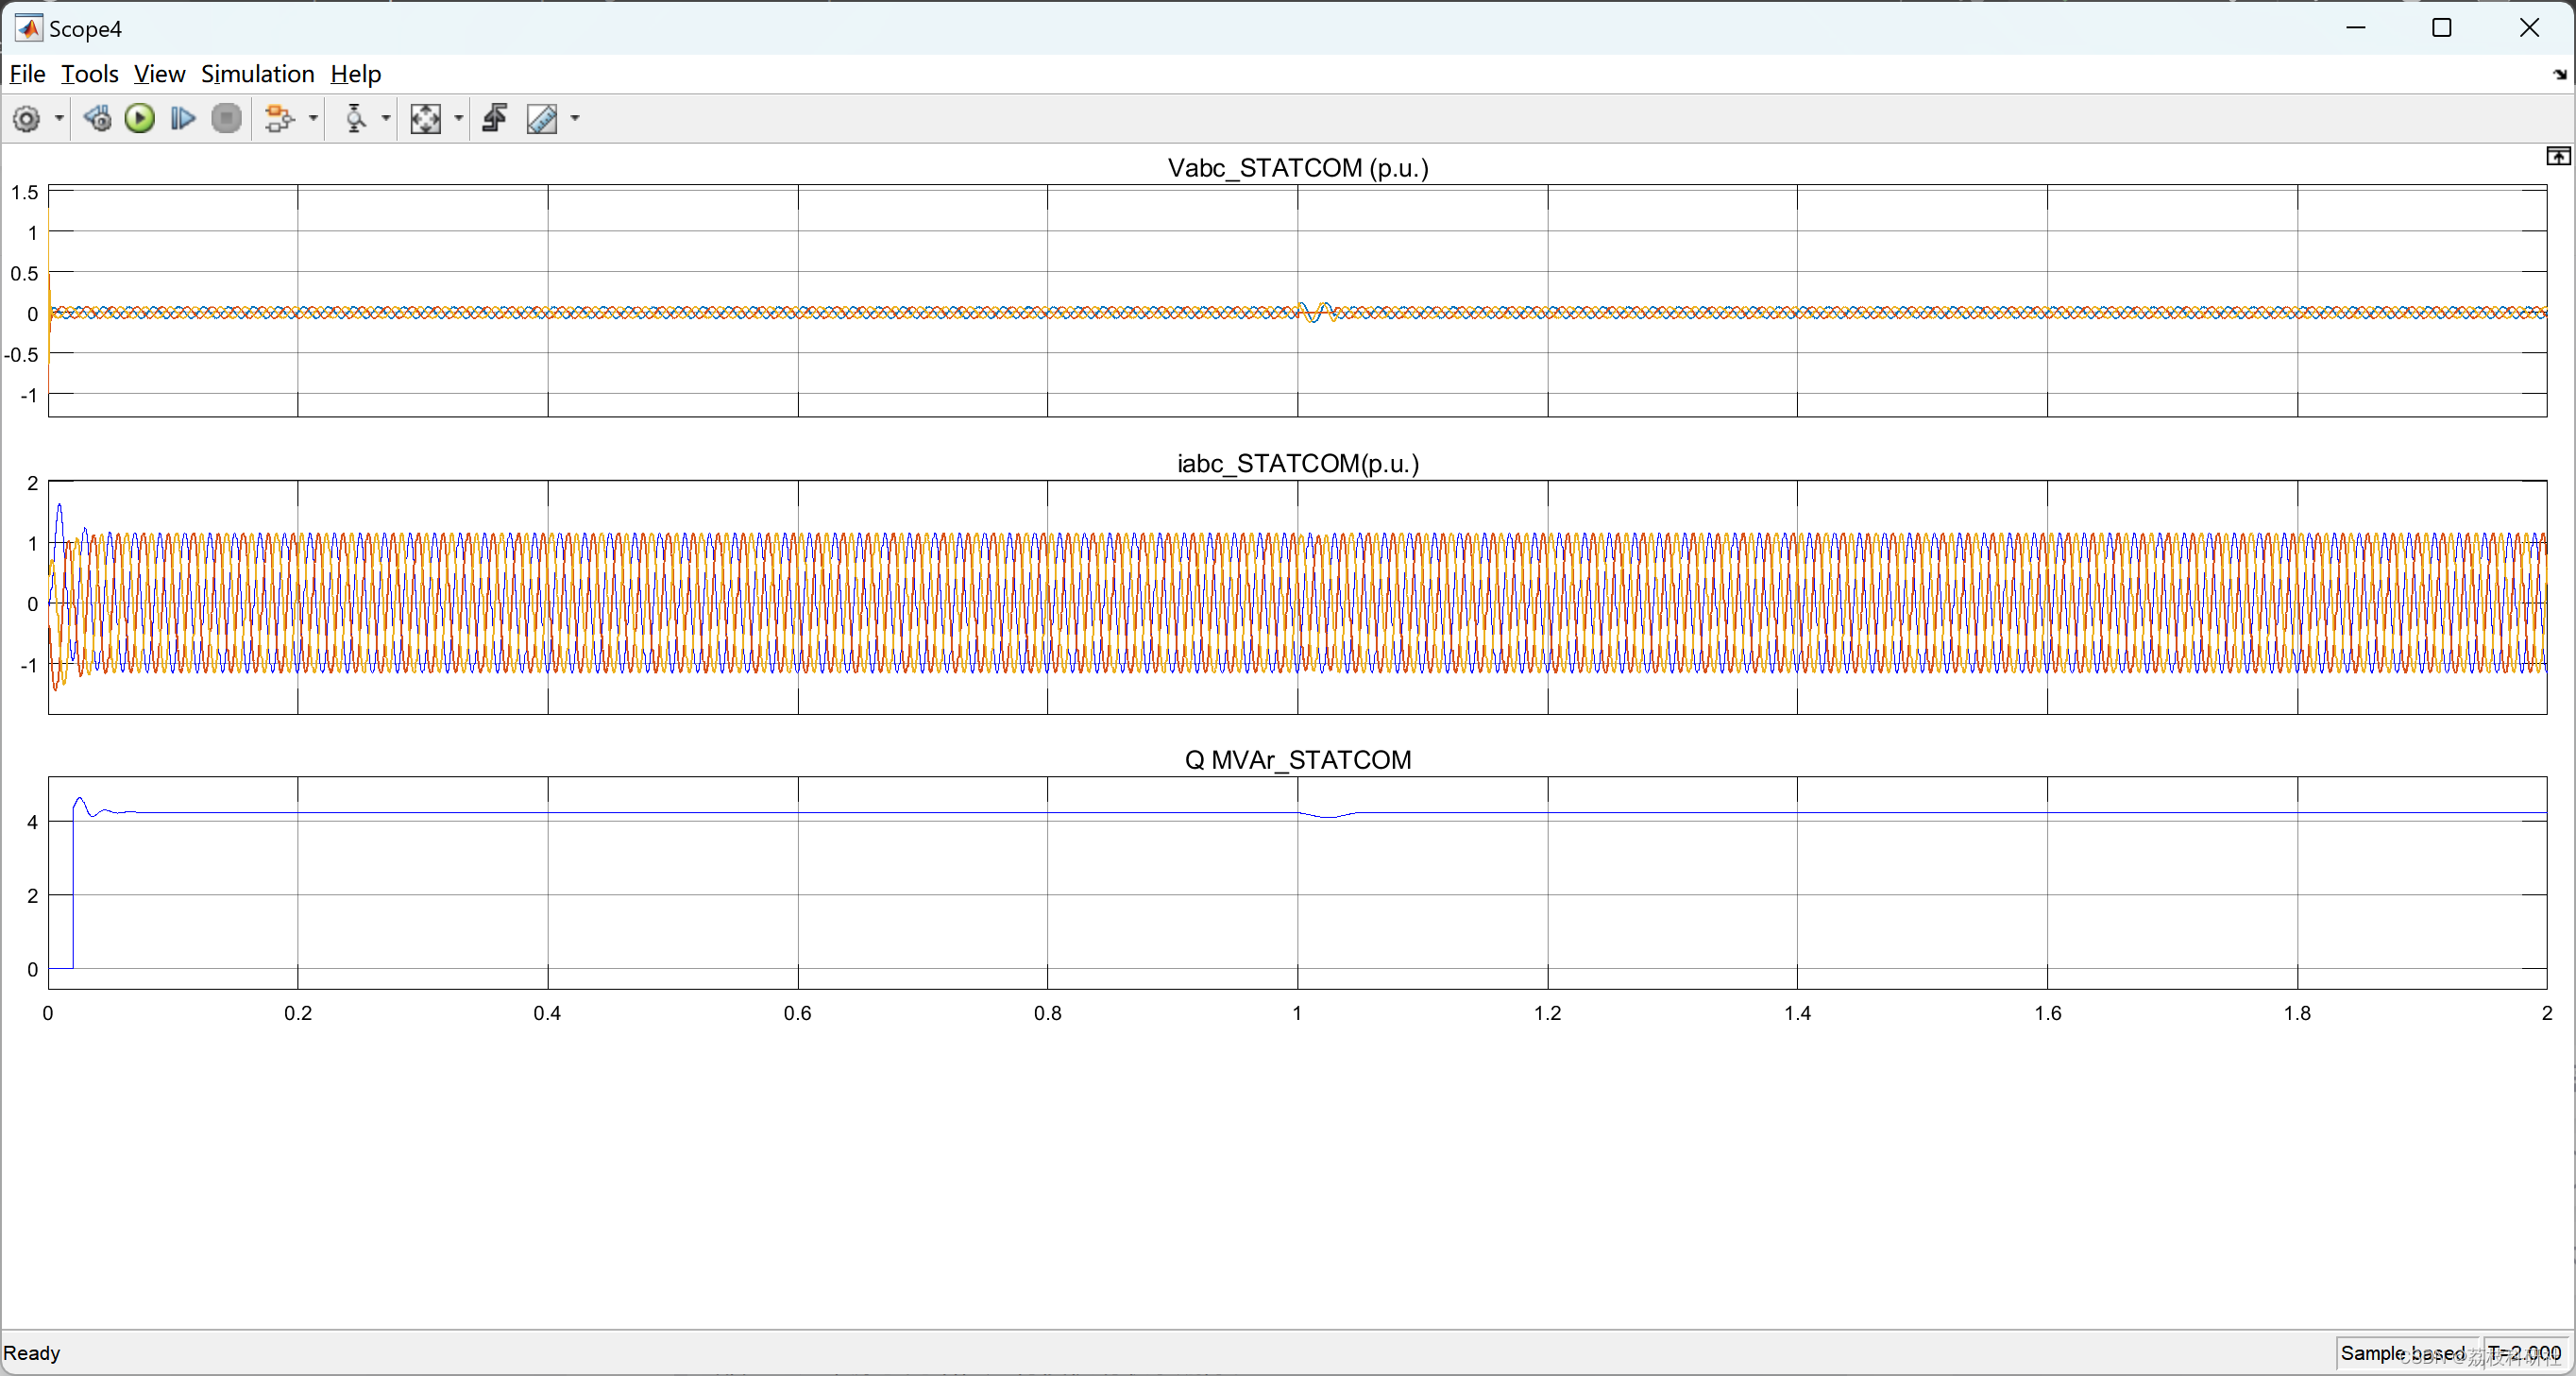
Task: Open the View menu
Action: coord(159,73)
